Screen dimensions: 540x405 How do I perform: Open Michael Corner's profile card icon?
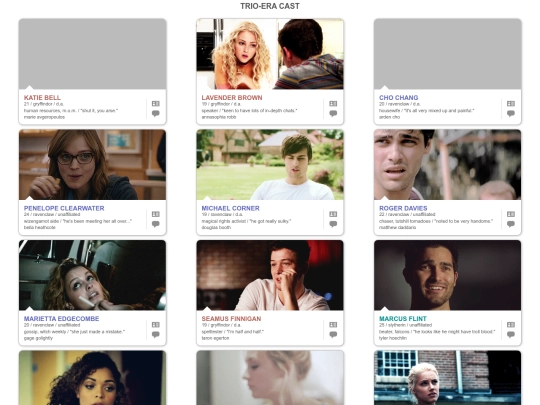333,214
